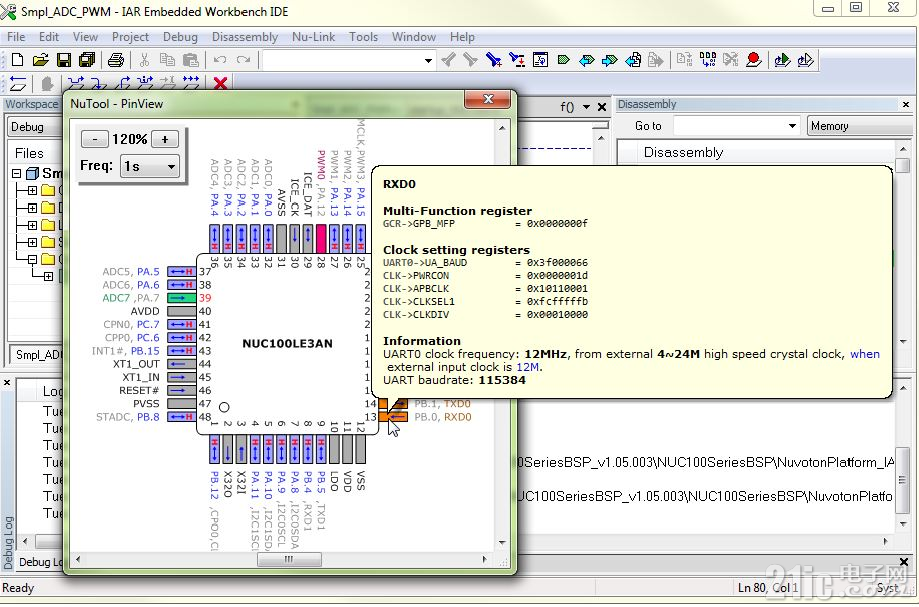Toggle a bookmark with the green tag icon

pyautogui.click(x=563, y=60)
